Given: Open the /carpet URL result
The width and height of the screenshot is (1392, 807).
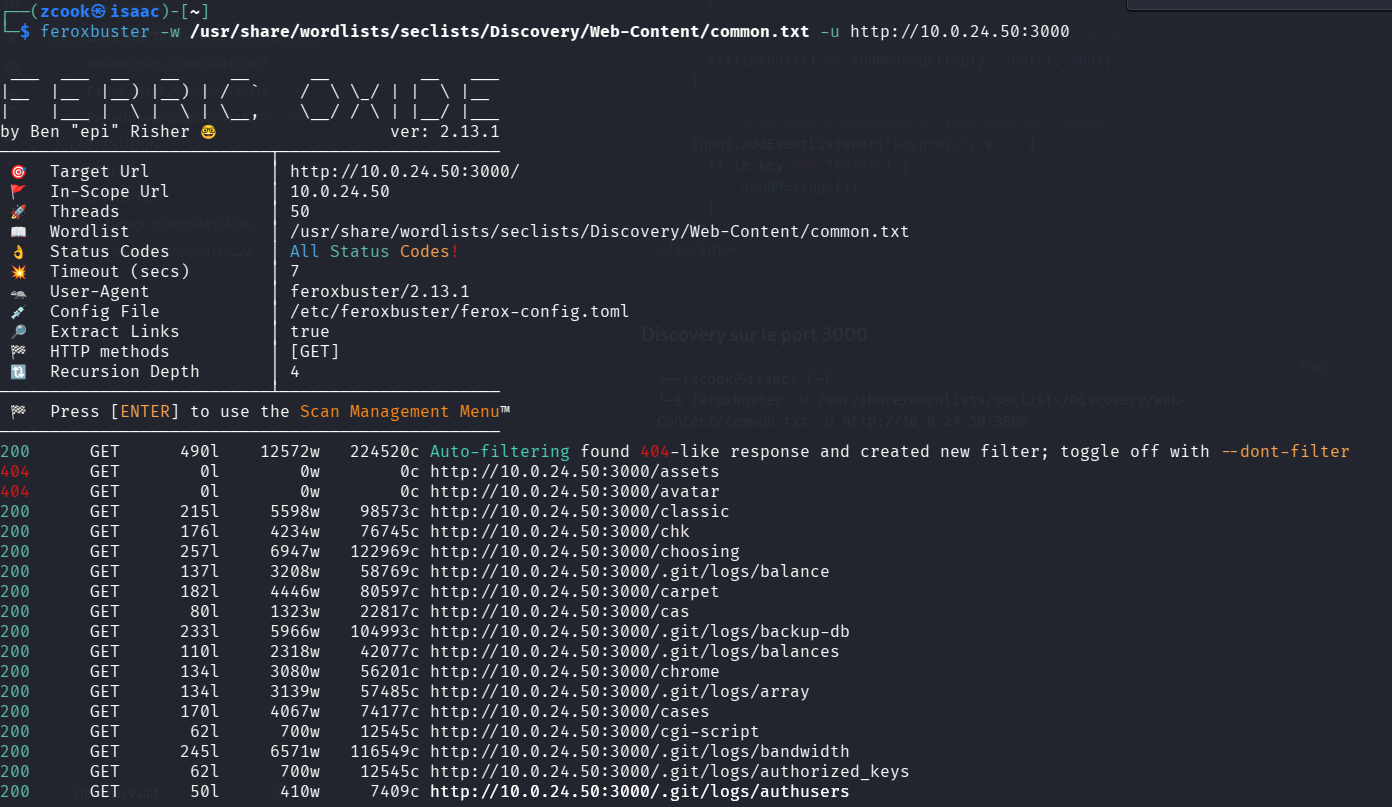Looking at the screenshot, I should point(575,592).
